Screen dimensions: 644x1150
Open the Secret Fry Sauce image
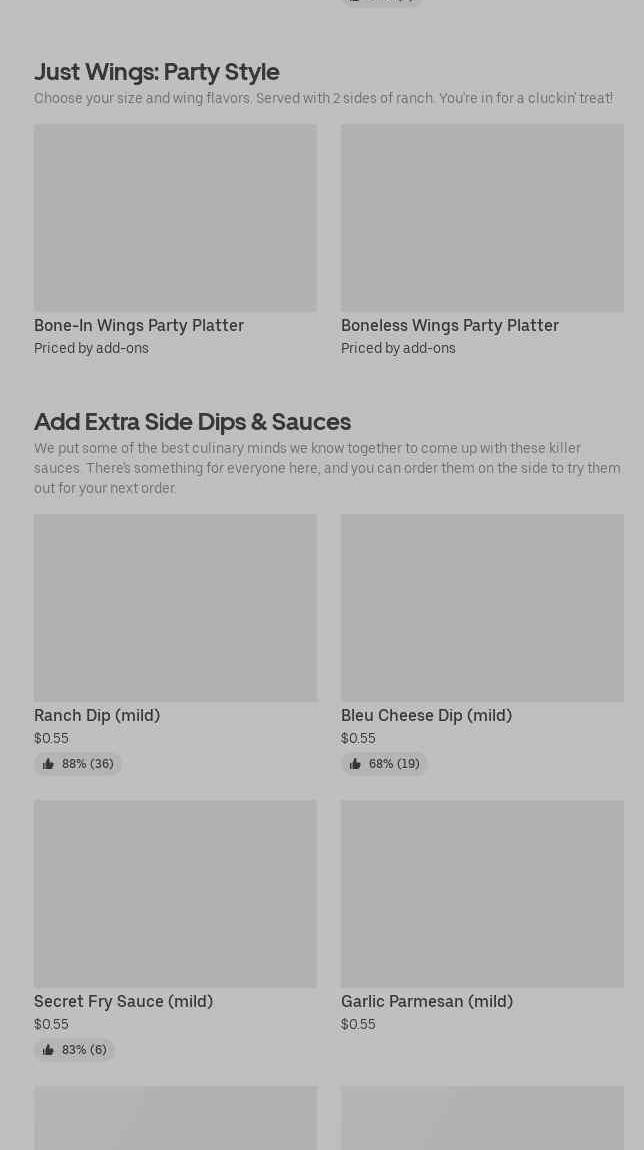tap(175, 893)
